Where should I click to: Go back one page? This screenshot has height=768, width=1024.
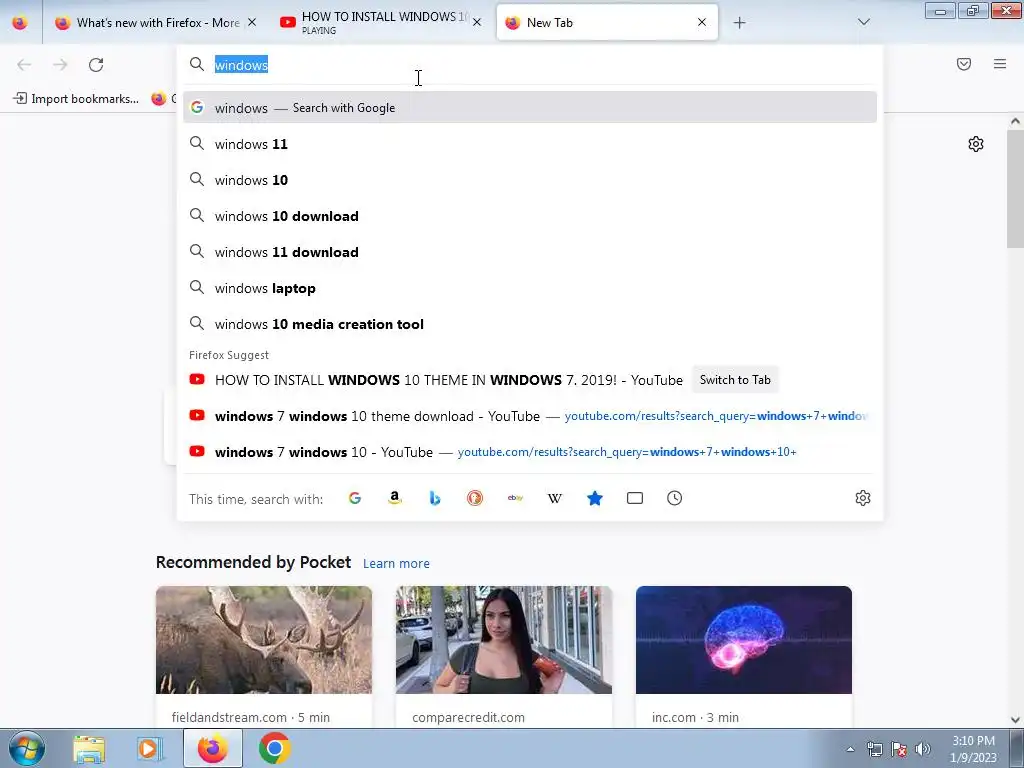24,65
